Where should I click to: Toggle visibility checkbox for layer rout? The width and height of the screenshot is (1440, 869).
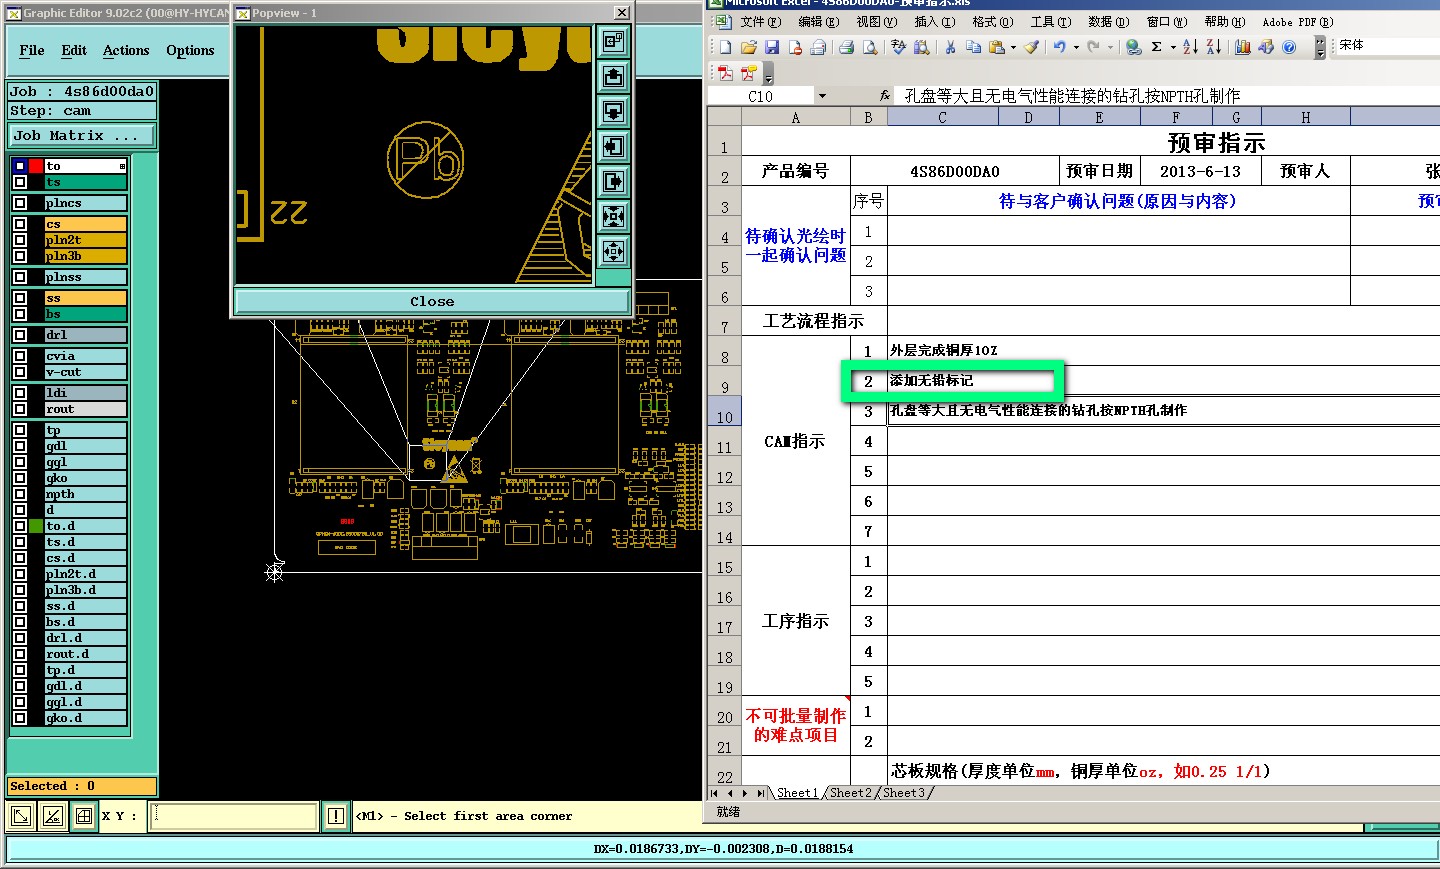click(20, 409)
